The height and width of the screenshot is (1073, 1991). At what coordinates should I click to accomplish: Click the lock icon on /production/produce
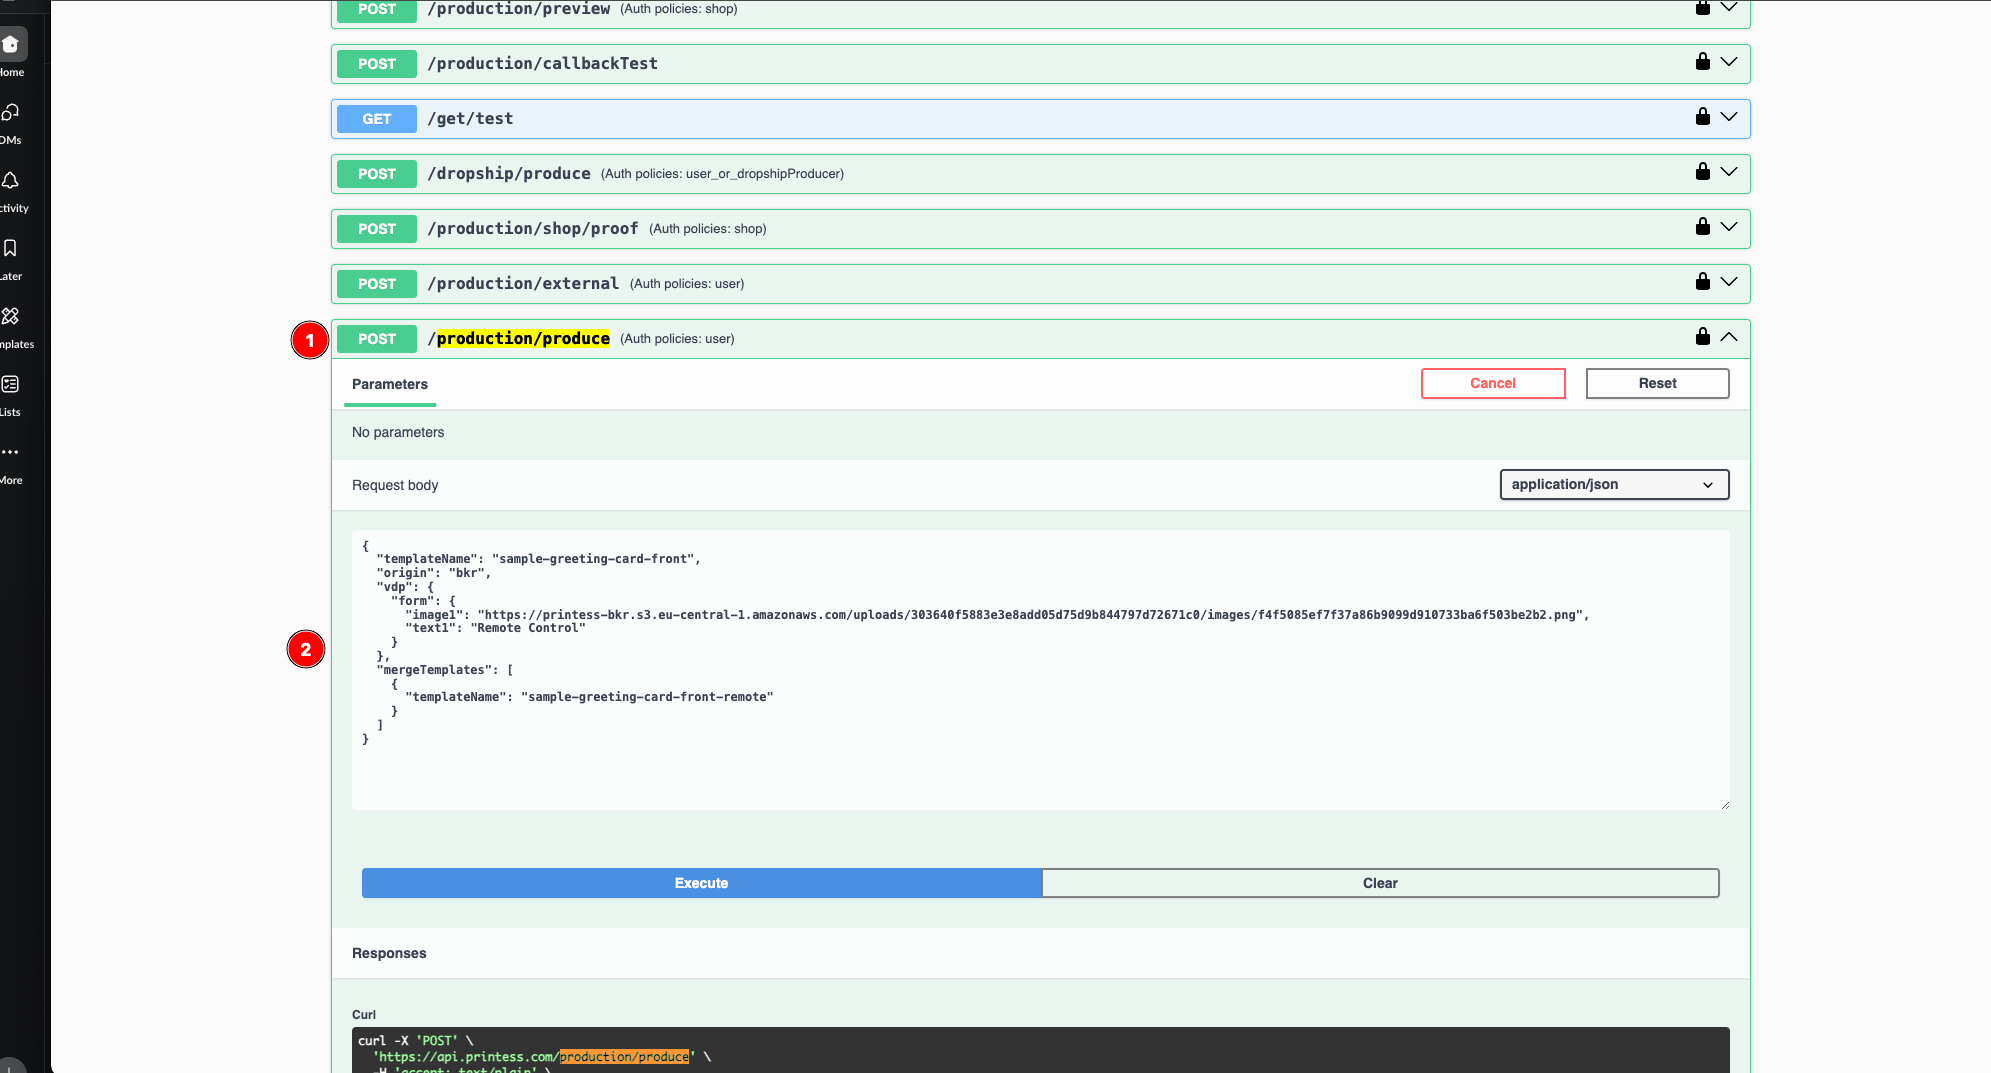tap(1702, 337)
